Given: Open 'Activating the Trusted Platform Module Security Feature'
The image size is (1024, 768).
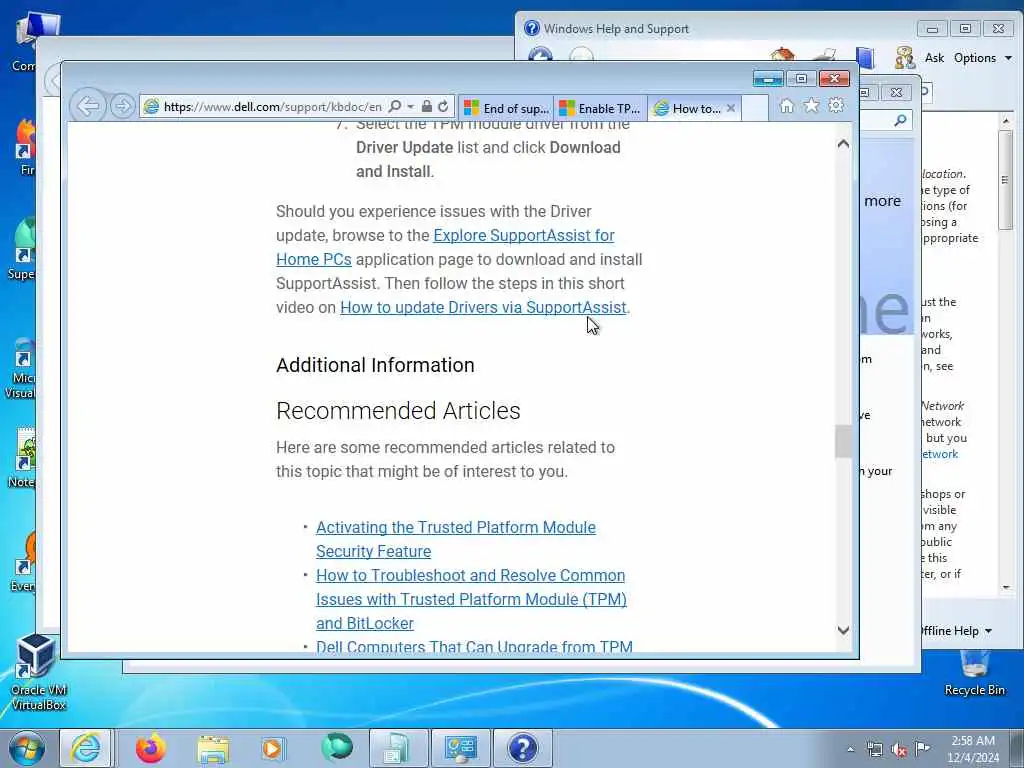Looking at the screenshot, I should (456, 539).
